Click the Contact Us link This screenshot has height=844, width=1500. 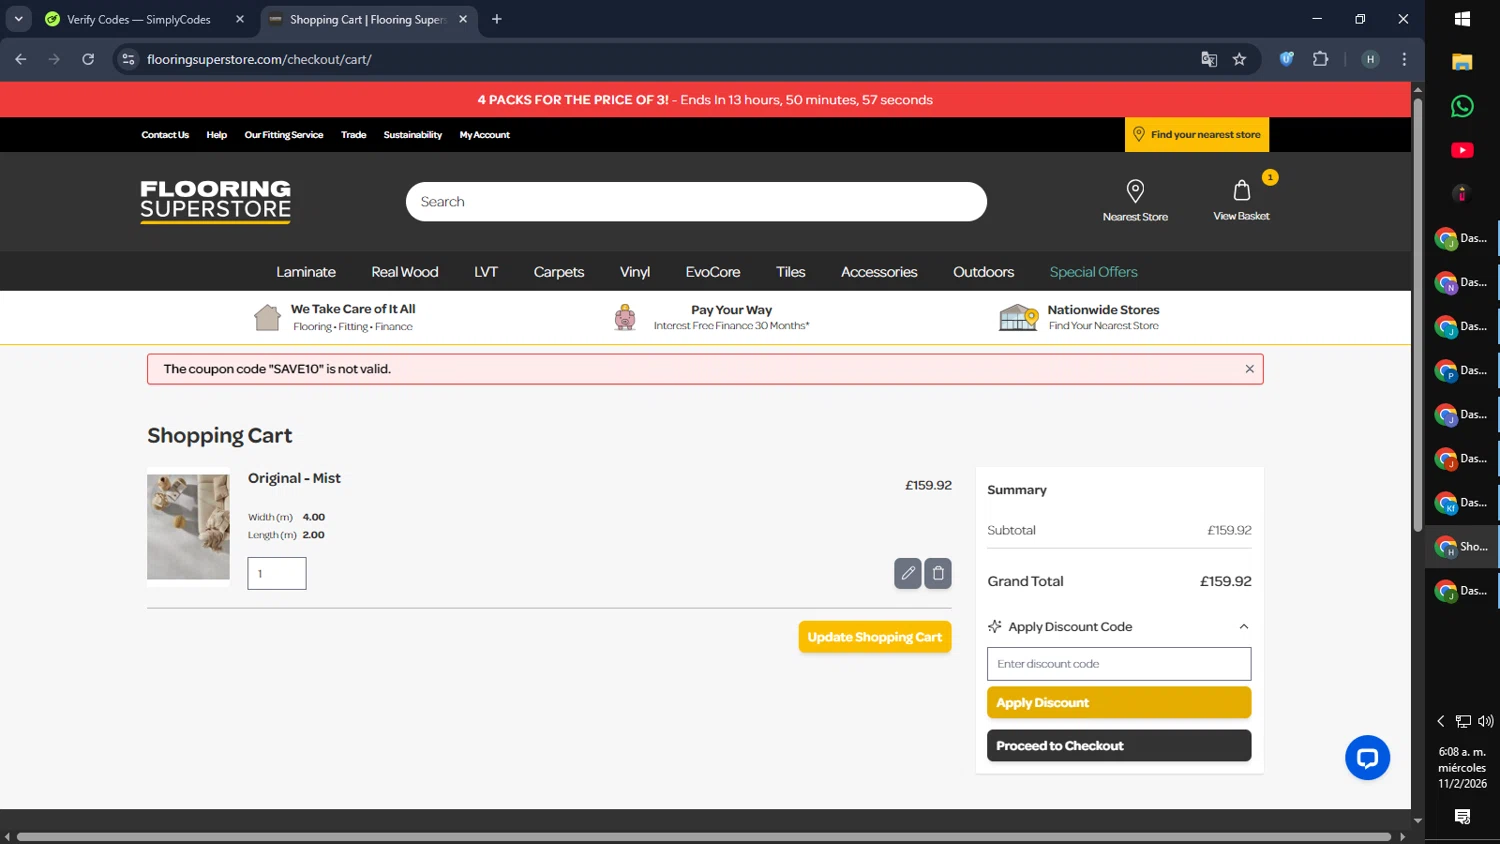click(x=165, y=135)
